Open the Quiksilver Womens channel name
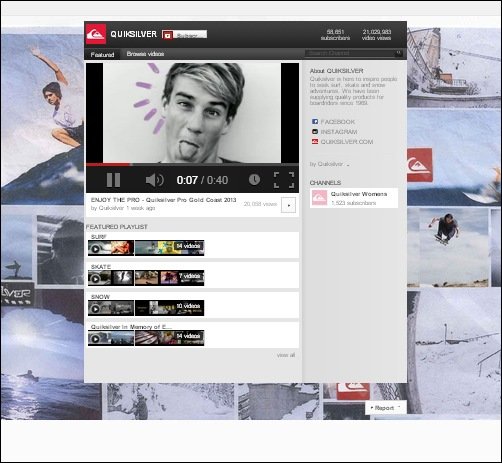The width and height of the screenshot is (502, 463). click(359, 194)
